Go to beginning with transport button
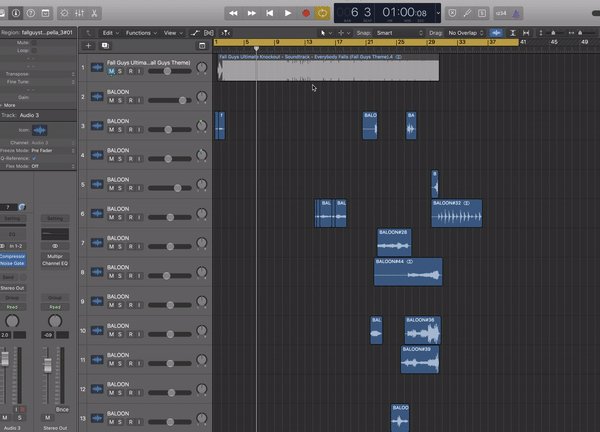 (x=269, y=13)
